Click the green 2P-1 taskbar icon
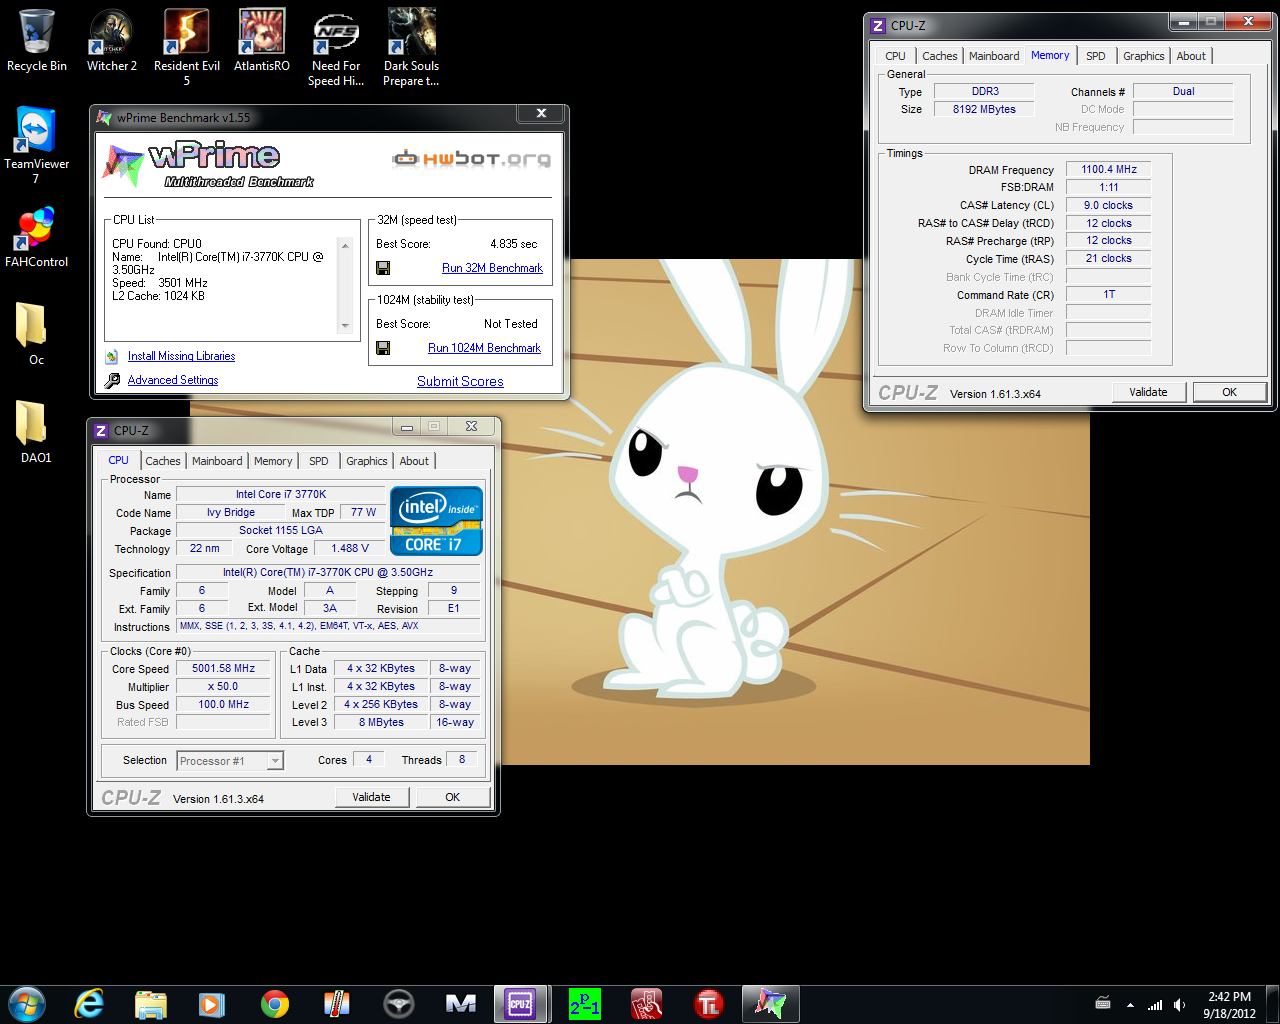 pyautogui.click(x=584, y=1004)
